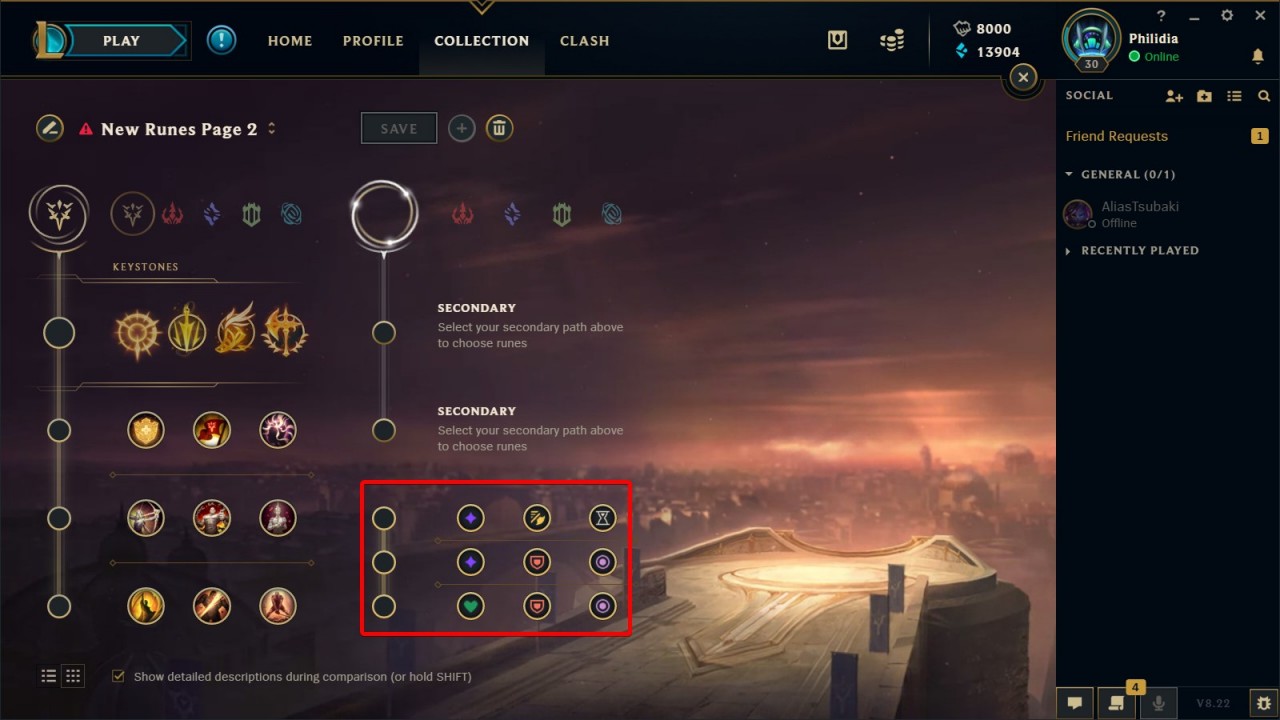1280x720 pixels.
Task: Toggle Show detailed descriptions during comparison checkbox
Action: click(x=119, y=676)
